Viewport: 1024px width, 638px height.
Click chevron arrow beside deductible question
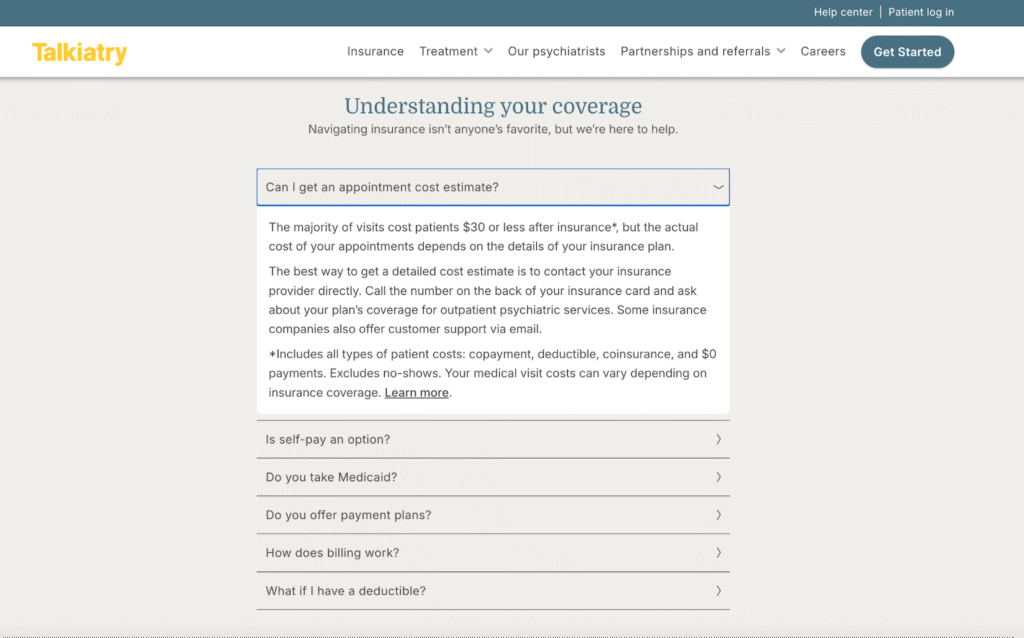tap(718, 591)
